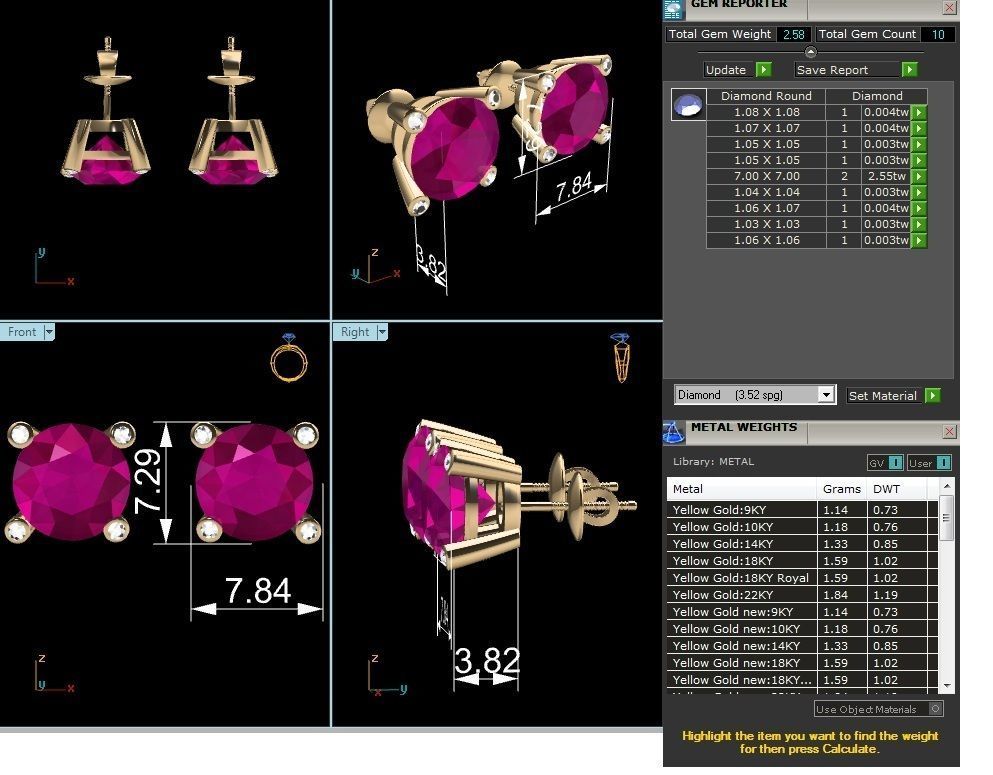Click the Total Gem Count value field
Image resolution: width=993 pixels, height=775 pixels.
(x=938, y=35)
